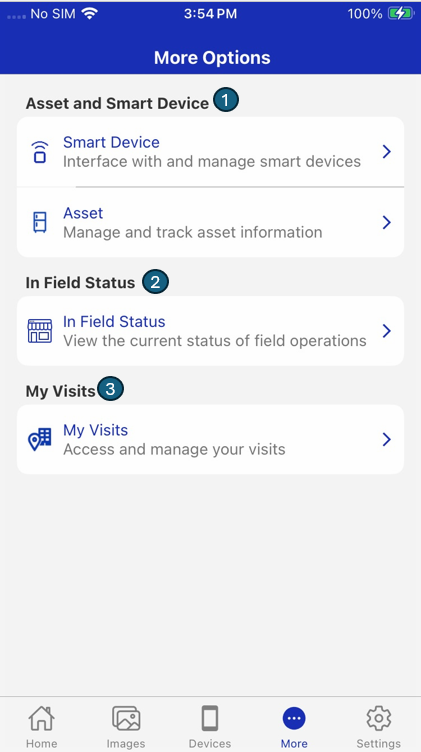Tap the Asset refrigerator icon

pos(40,223)
